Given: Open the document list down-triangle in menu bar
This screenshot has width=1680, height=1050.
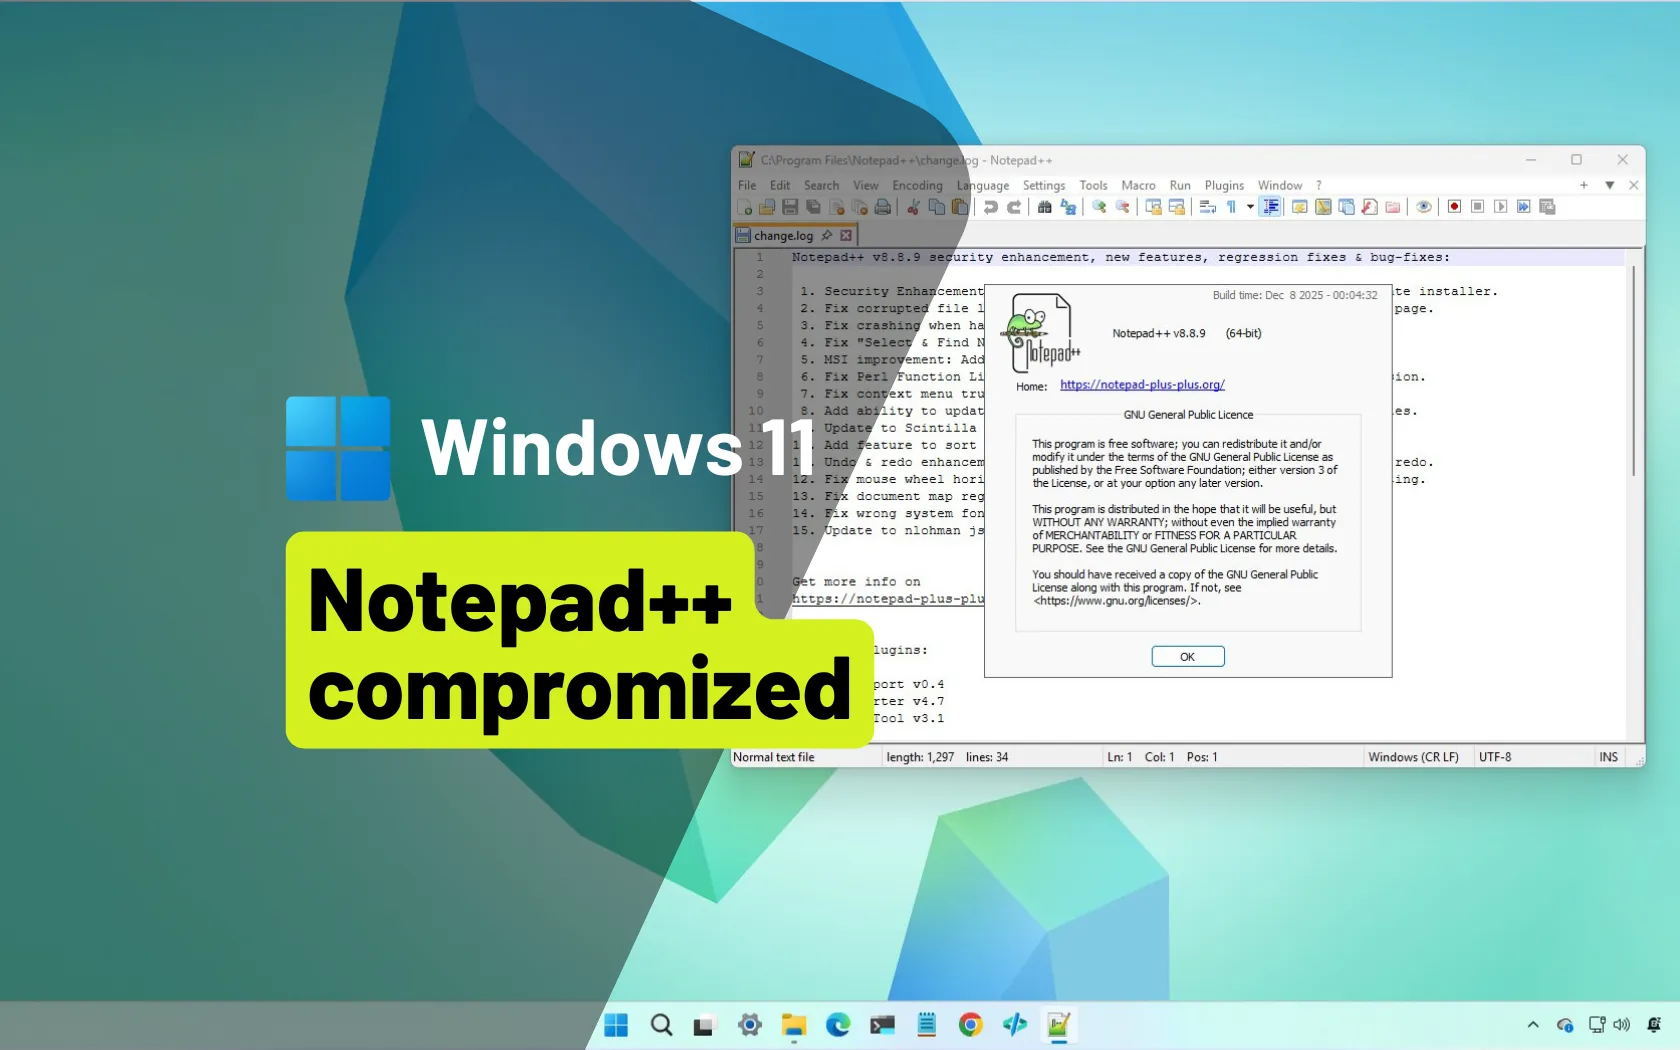Looking at the screenshot, I should tap(1609, 185).
